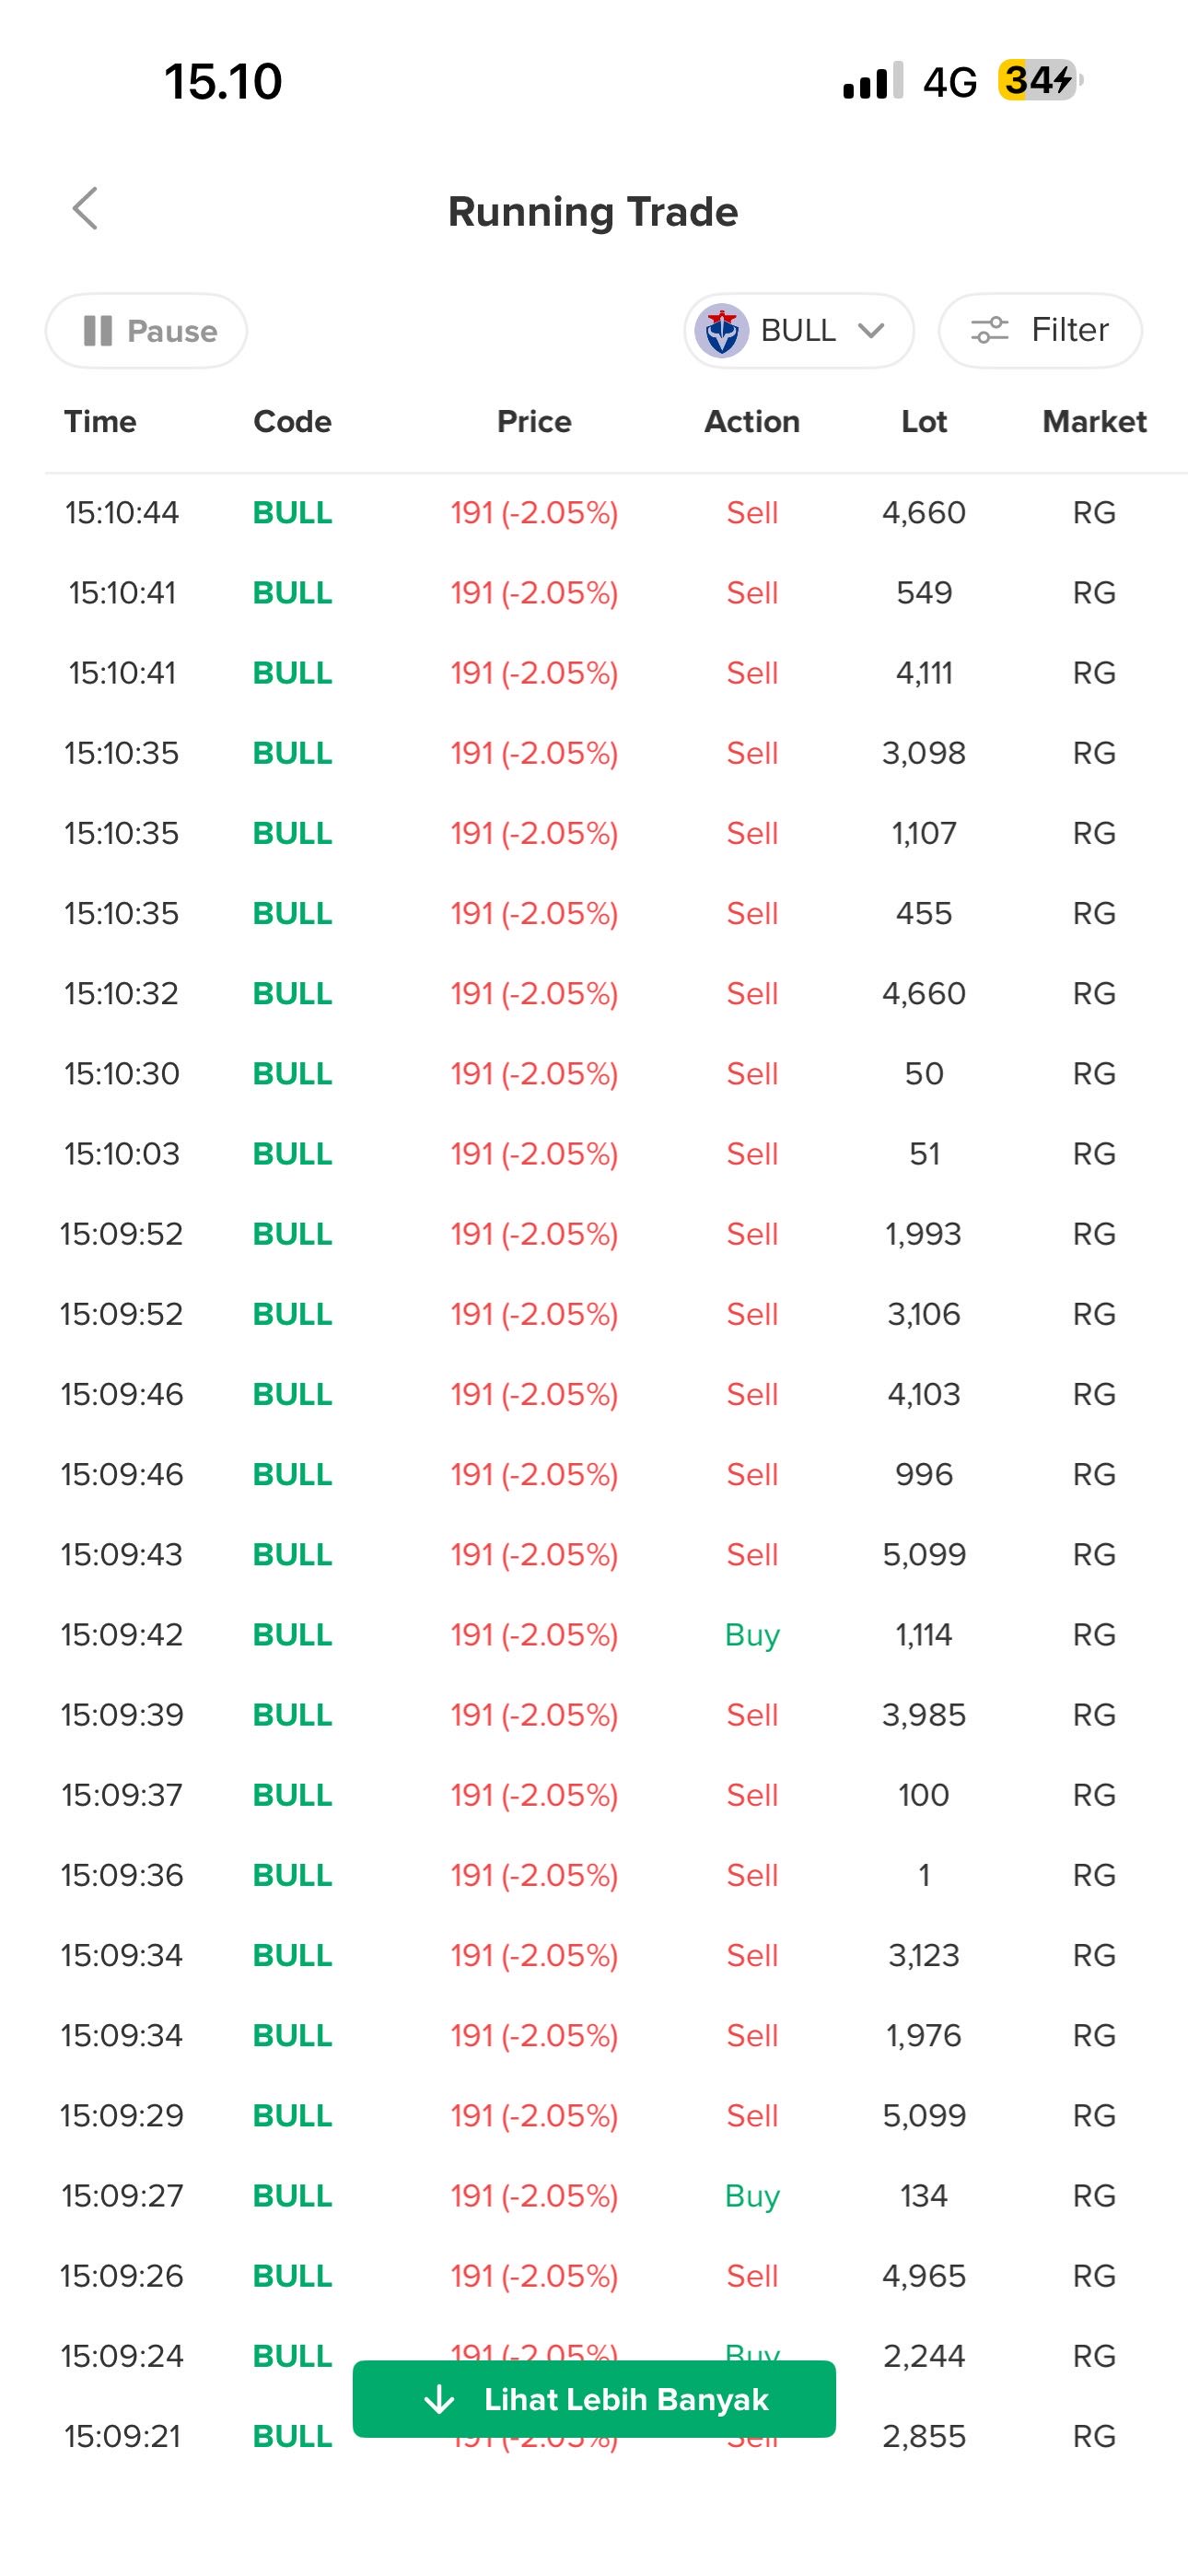Image resolution: width=1188 pixels, height=2576 pixels.
Task: Click the pause bars icon
Action: [97, 331]
